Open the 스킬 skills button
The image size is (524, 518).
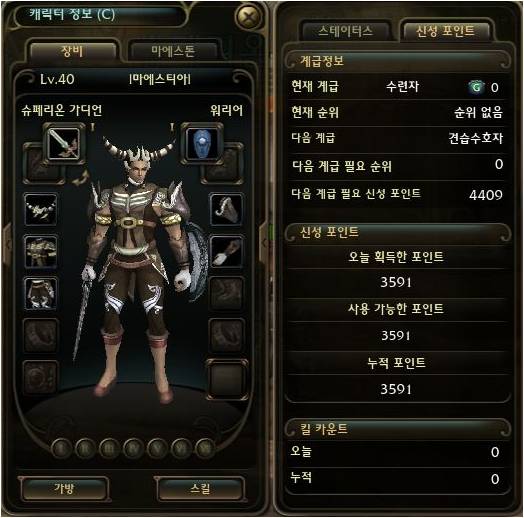[x=200, y=489]
